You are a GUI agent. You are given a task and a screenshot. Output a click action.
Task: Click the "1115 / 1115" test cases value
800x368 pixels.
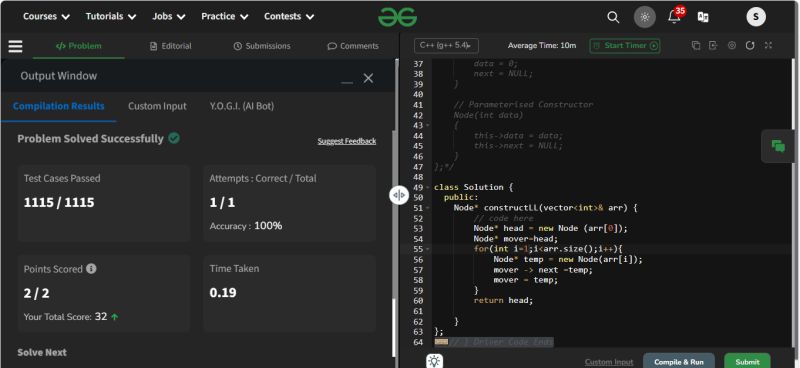(59, 202)
